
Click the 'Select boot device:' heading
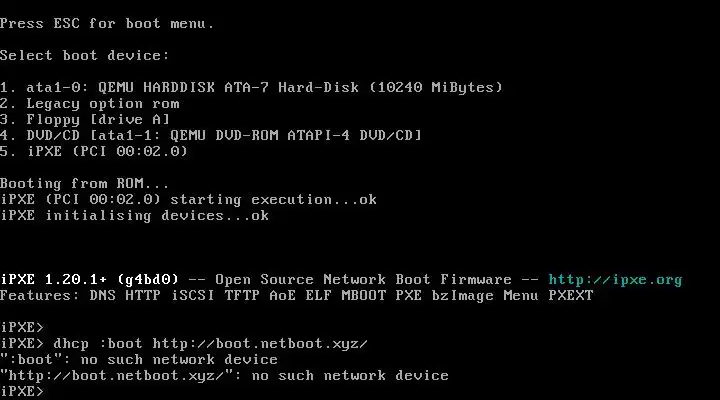85,55
